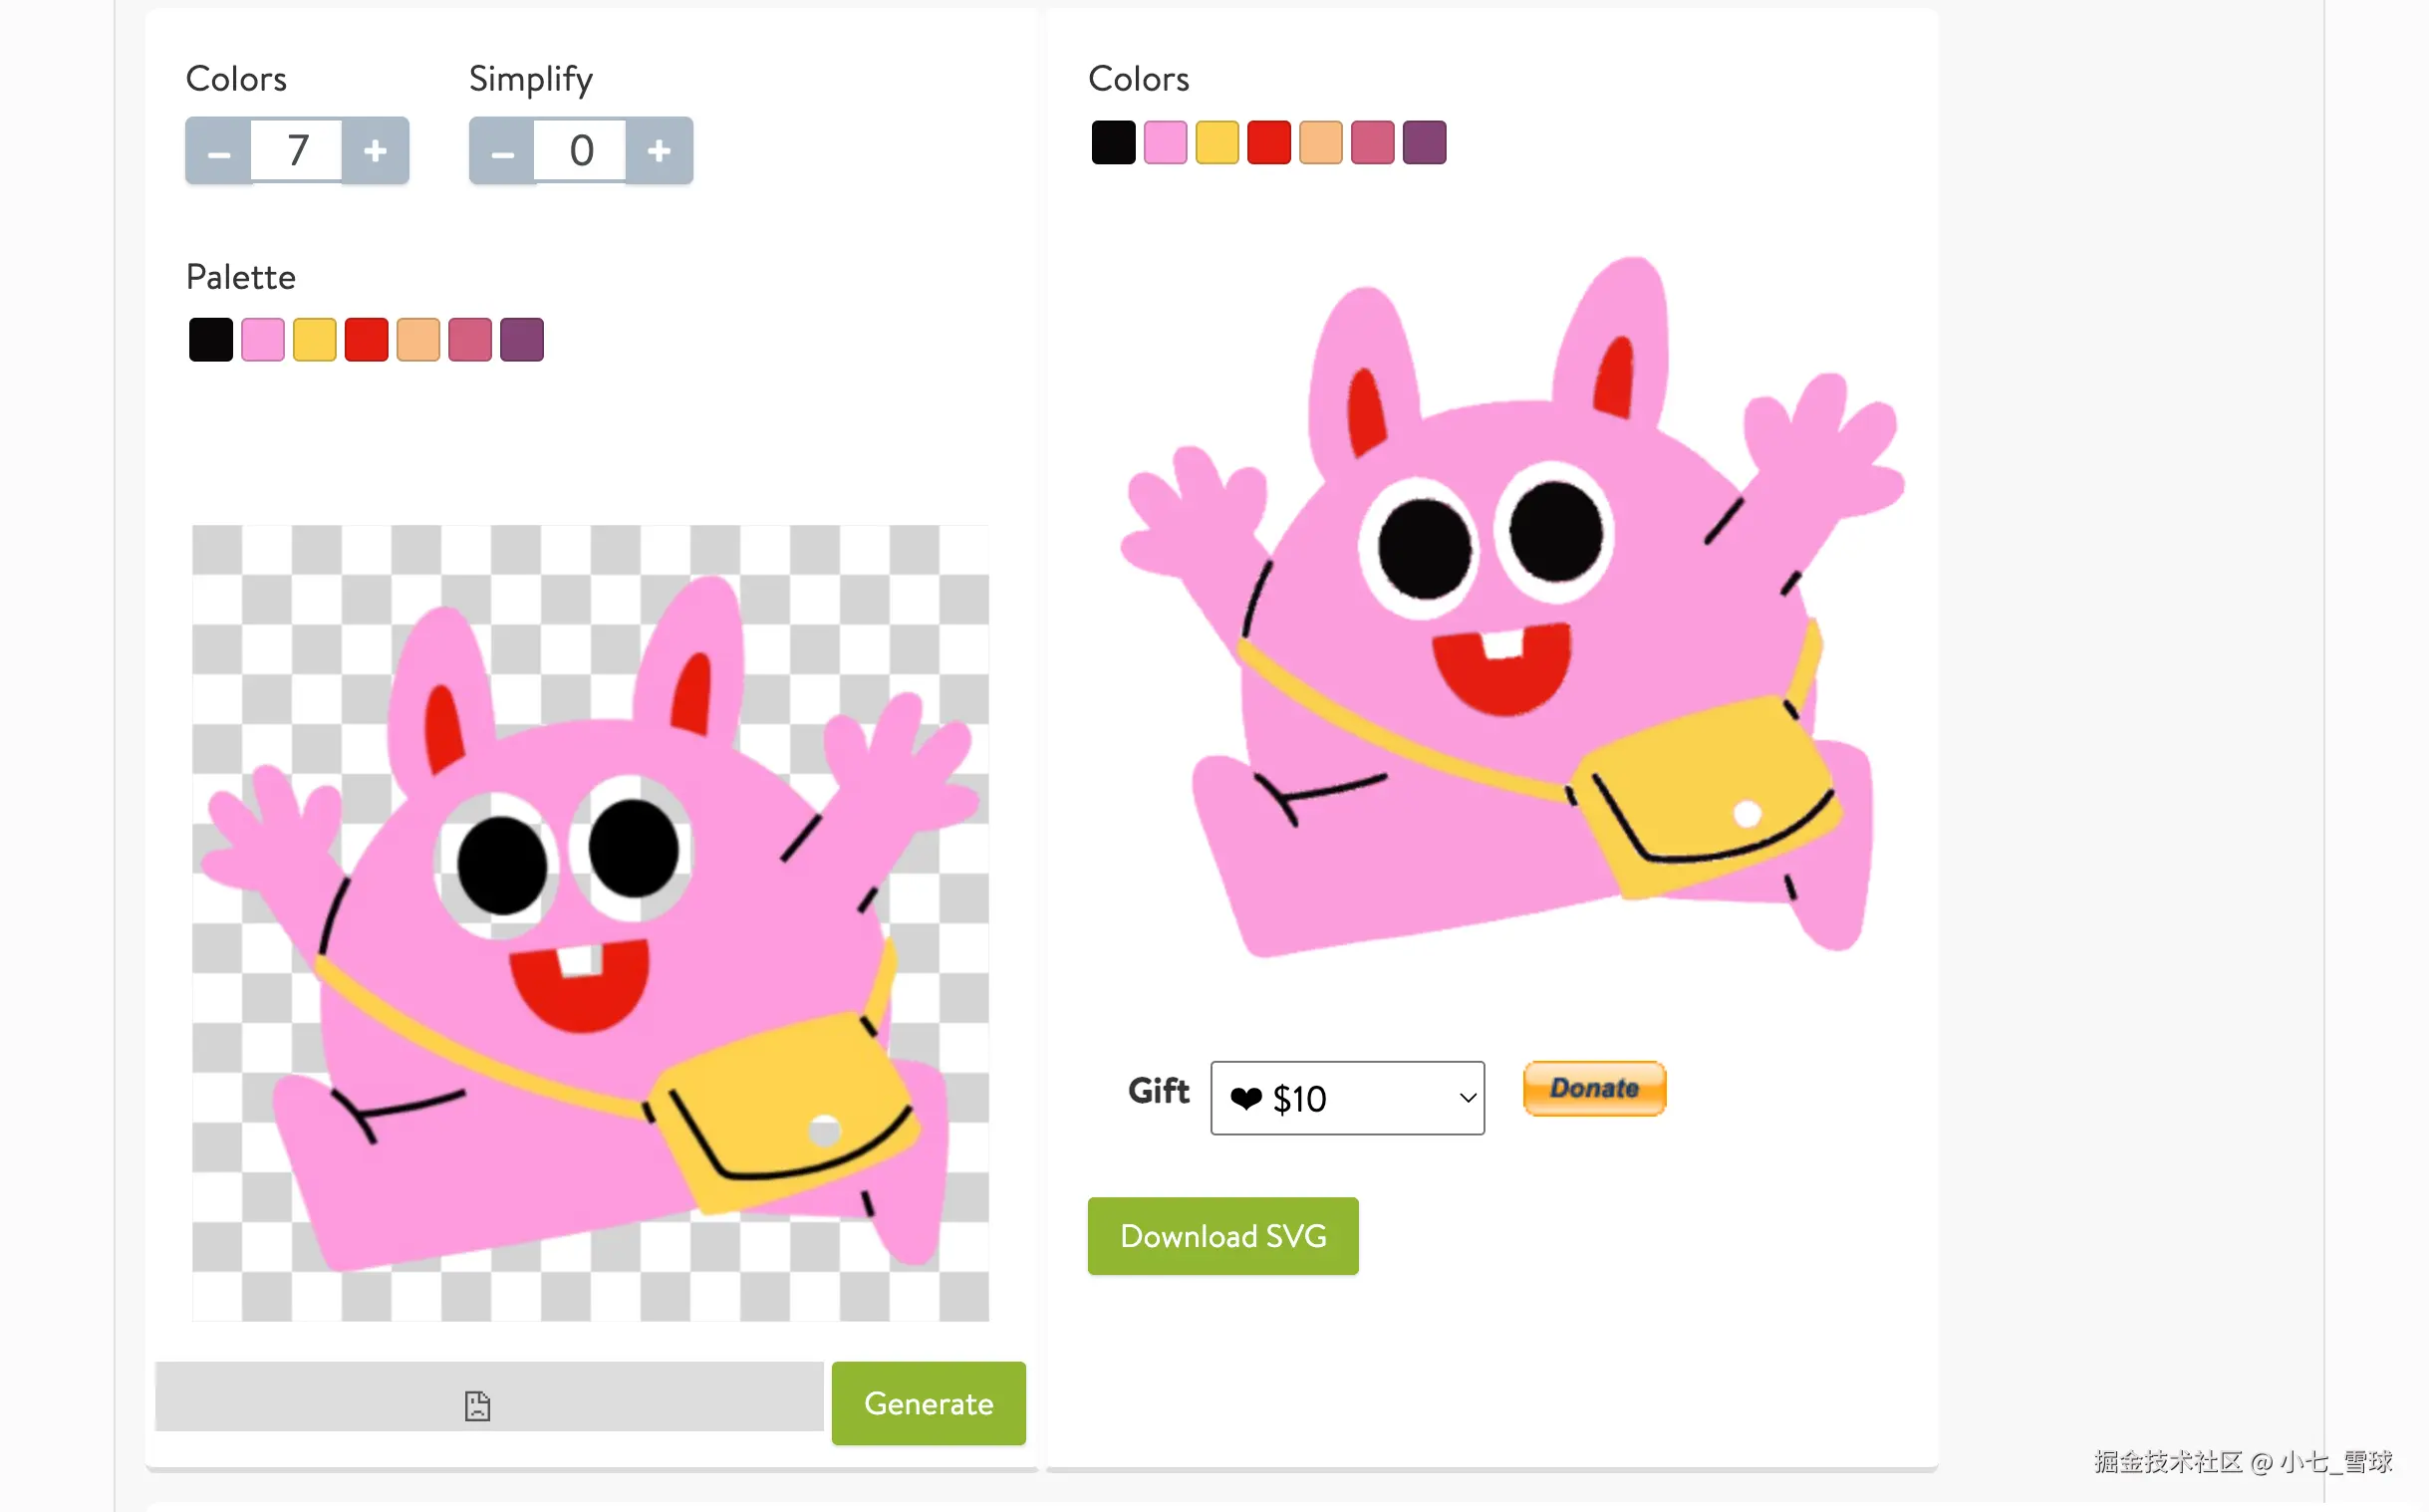
Task: Click the Simplify minus button
Action: 502,150
